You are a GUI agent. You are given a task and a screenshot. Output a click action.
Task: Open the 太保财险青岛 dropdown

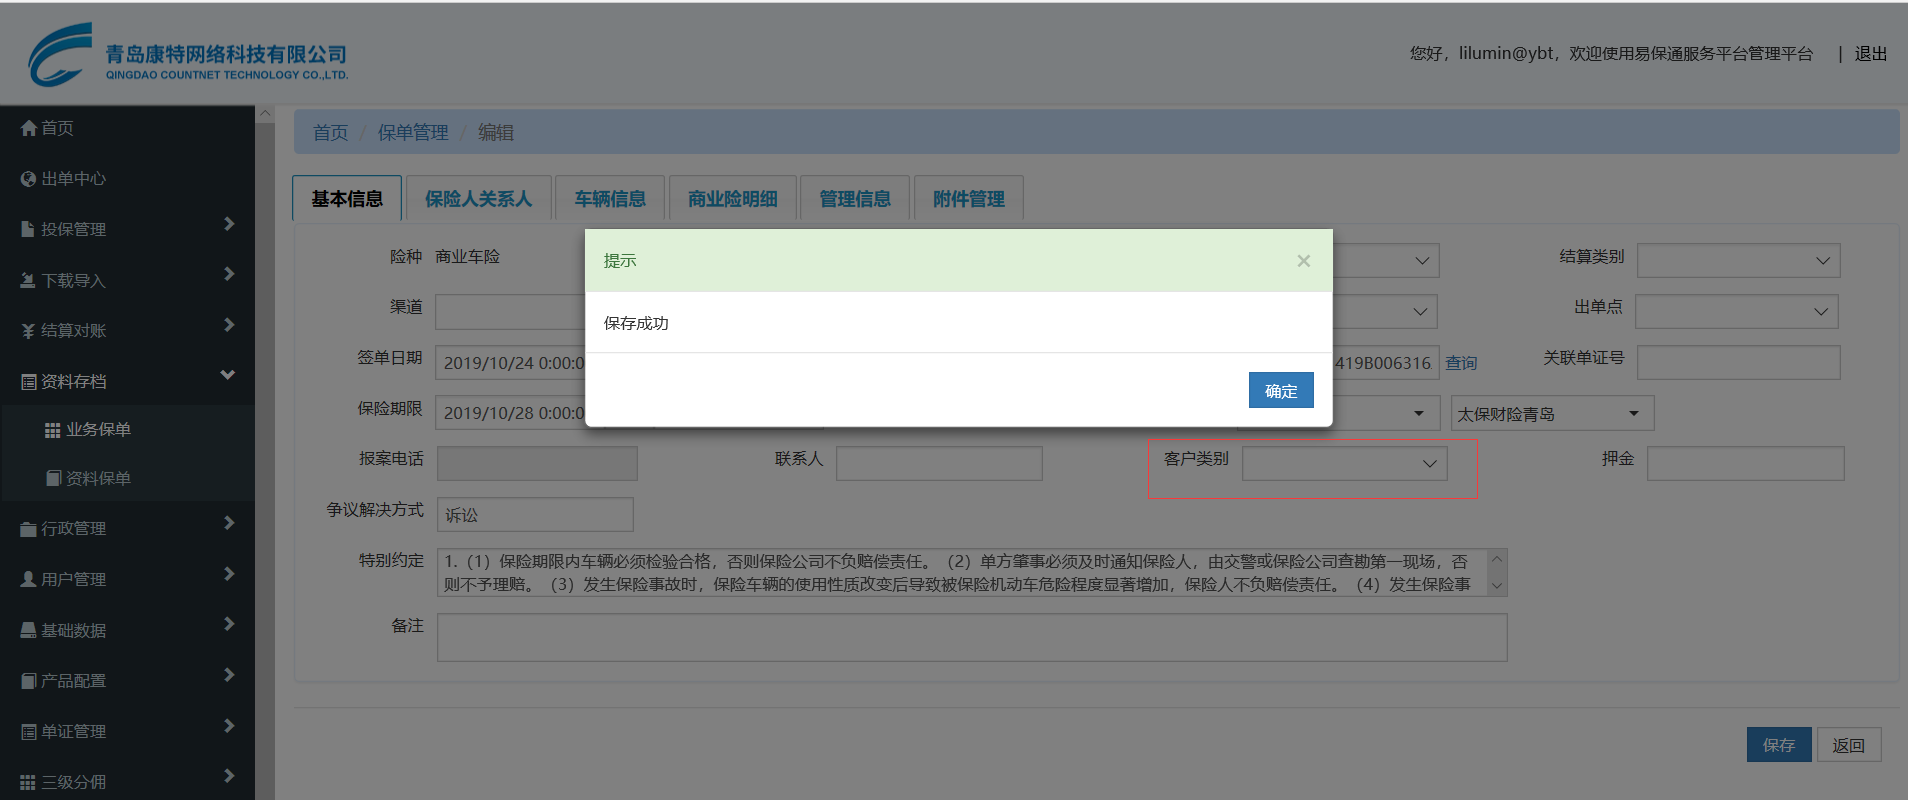pyautogui.click(x=1552, y=413)
